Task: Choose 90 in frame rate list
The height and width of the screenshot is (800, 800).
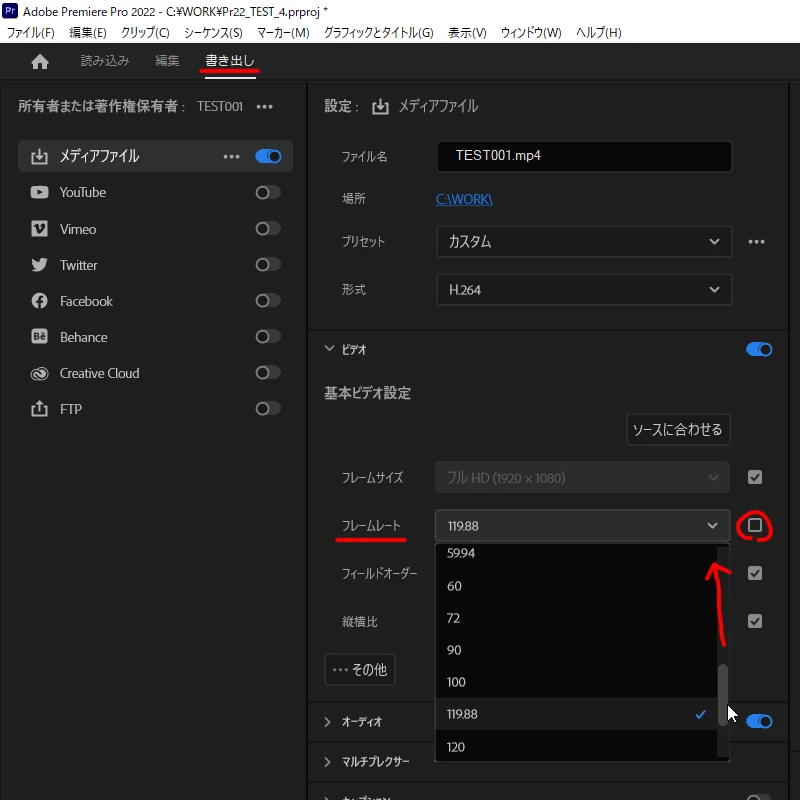Action: [x=576, y=650]
